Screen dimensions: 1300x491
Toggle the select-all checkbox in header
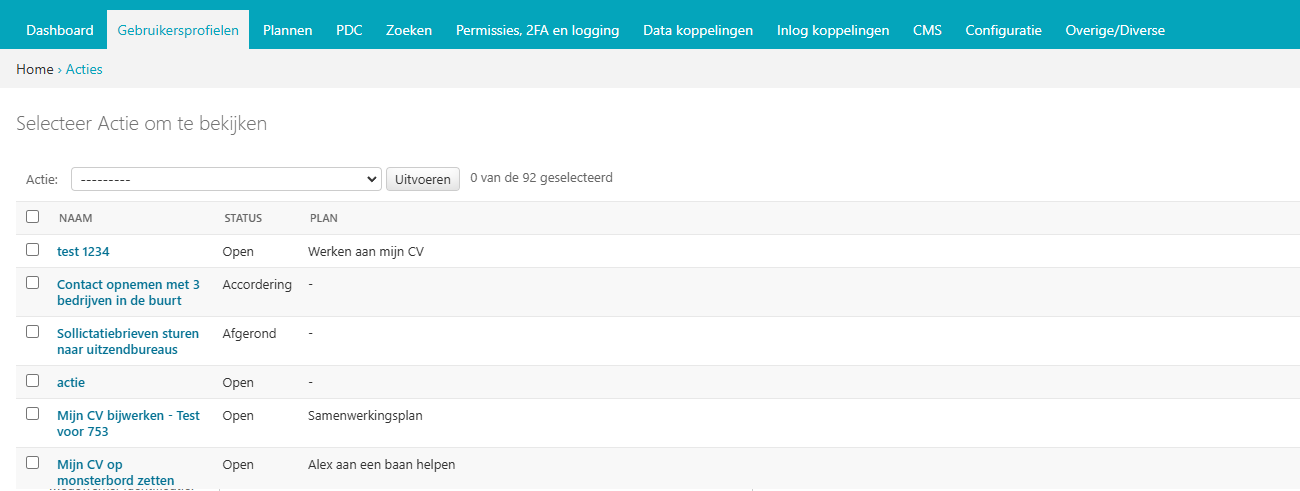(x=33, y=217)
